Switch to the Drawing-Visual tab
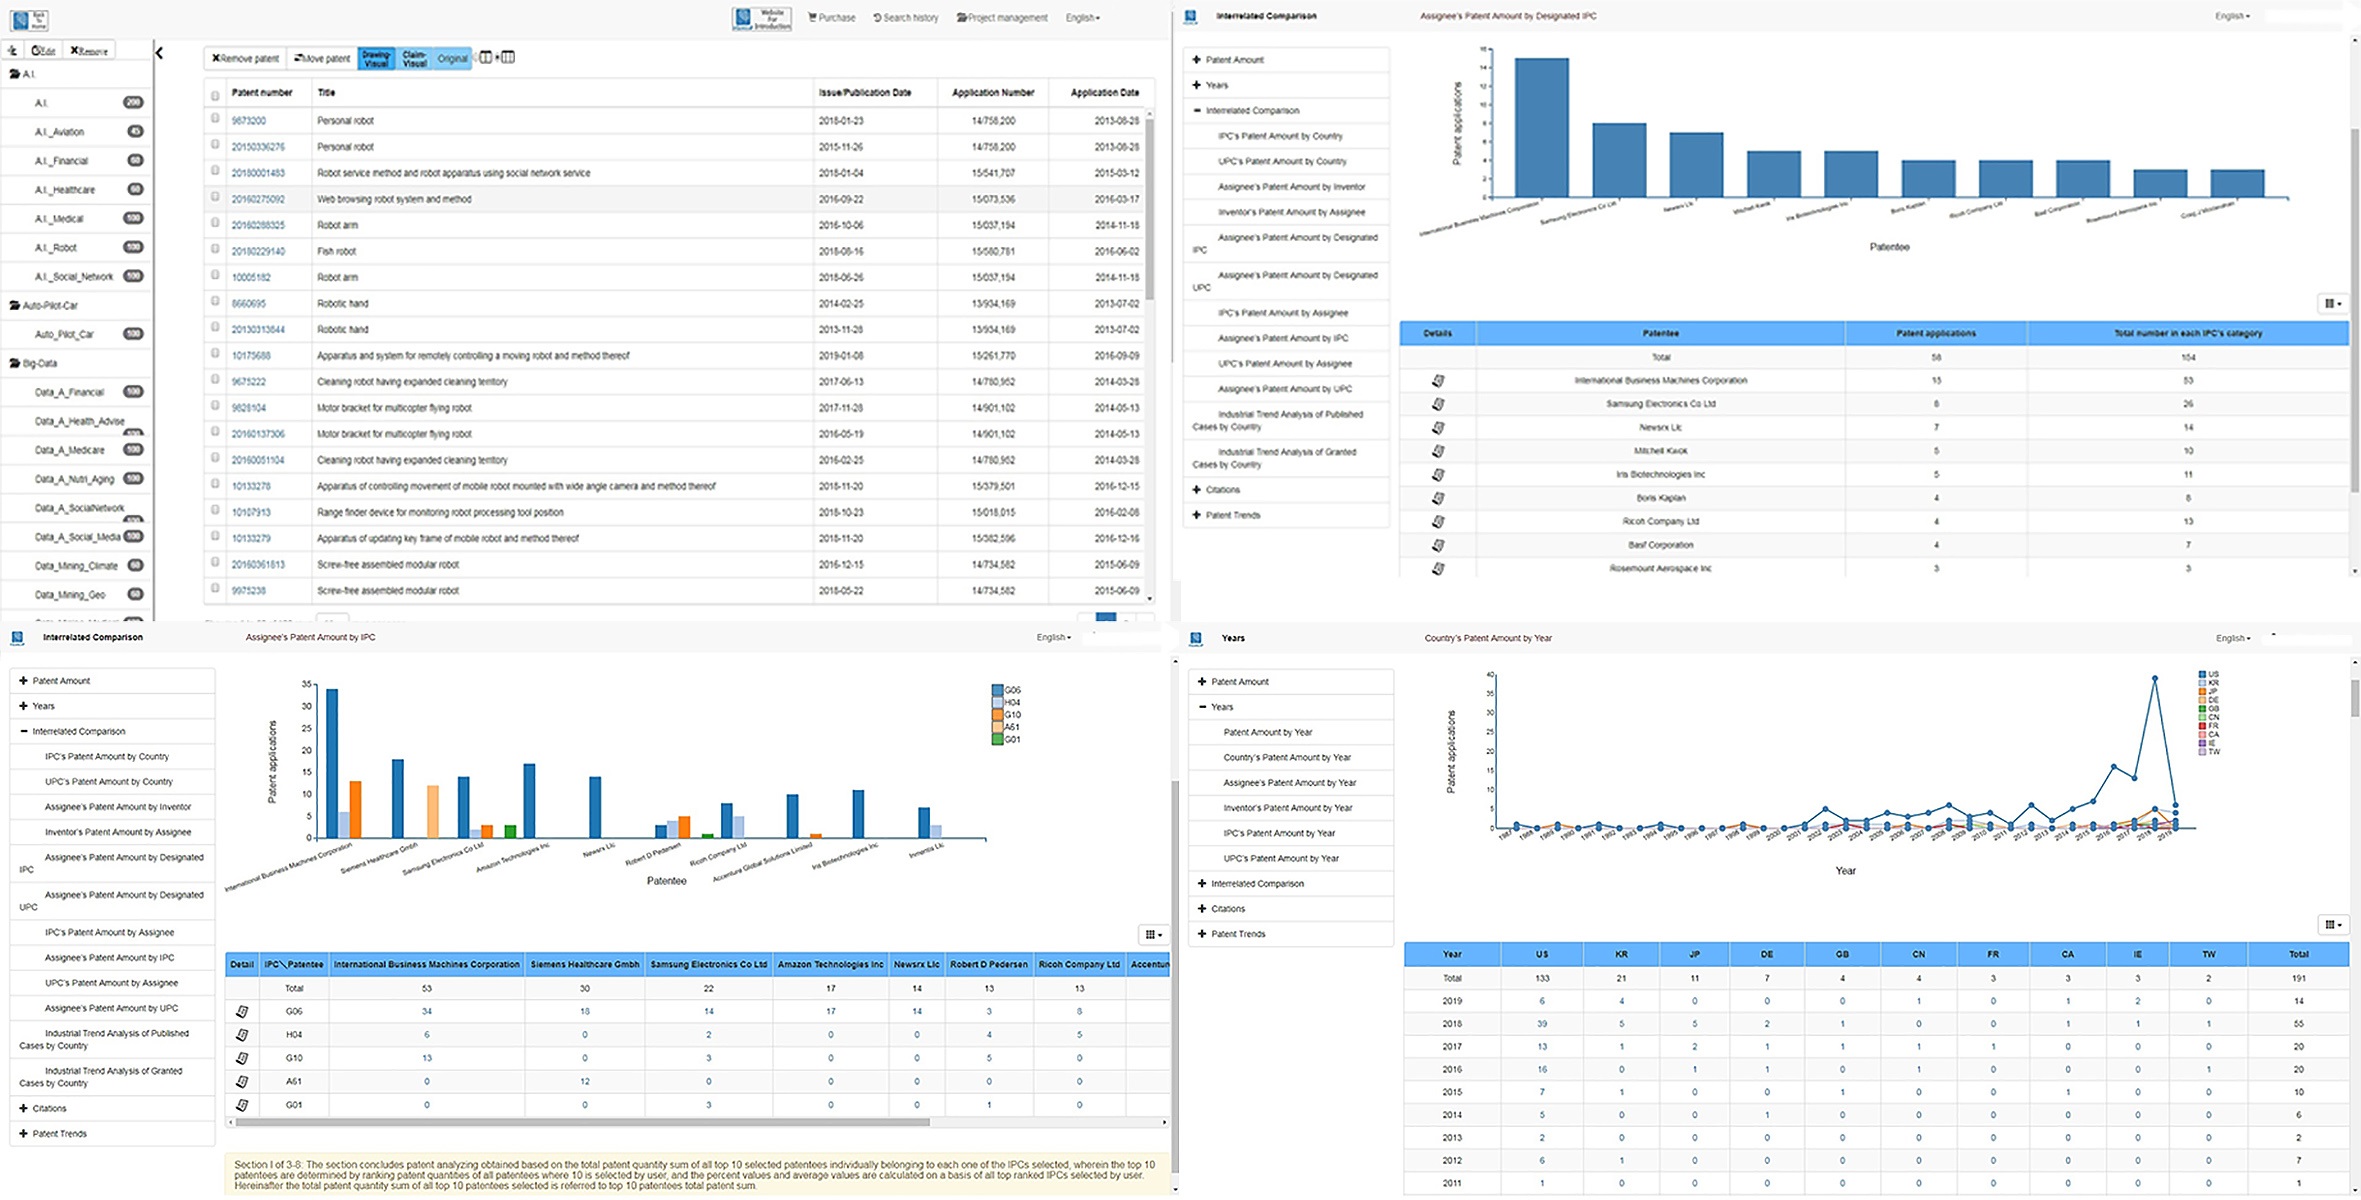 point(376,59)
